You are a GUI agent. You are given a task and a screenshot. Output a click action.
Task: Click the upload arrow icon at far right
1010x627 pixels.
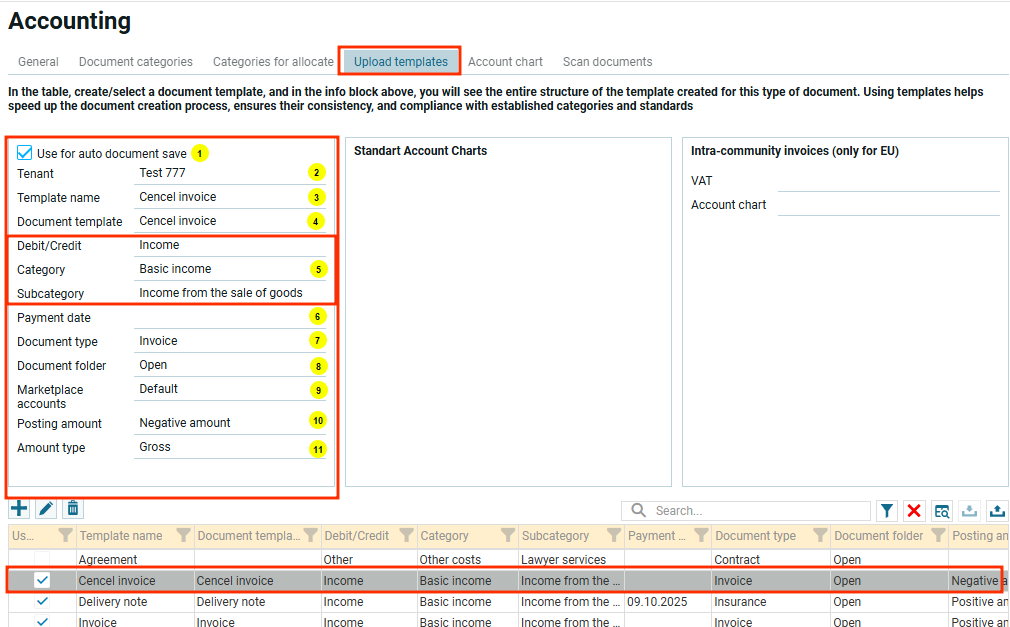pos(997,511)
